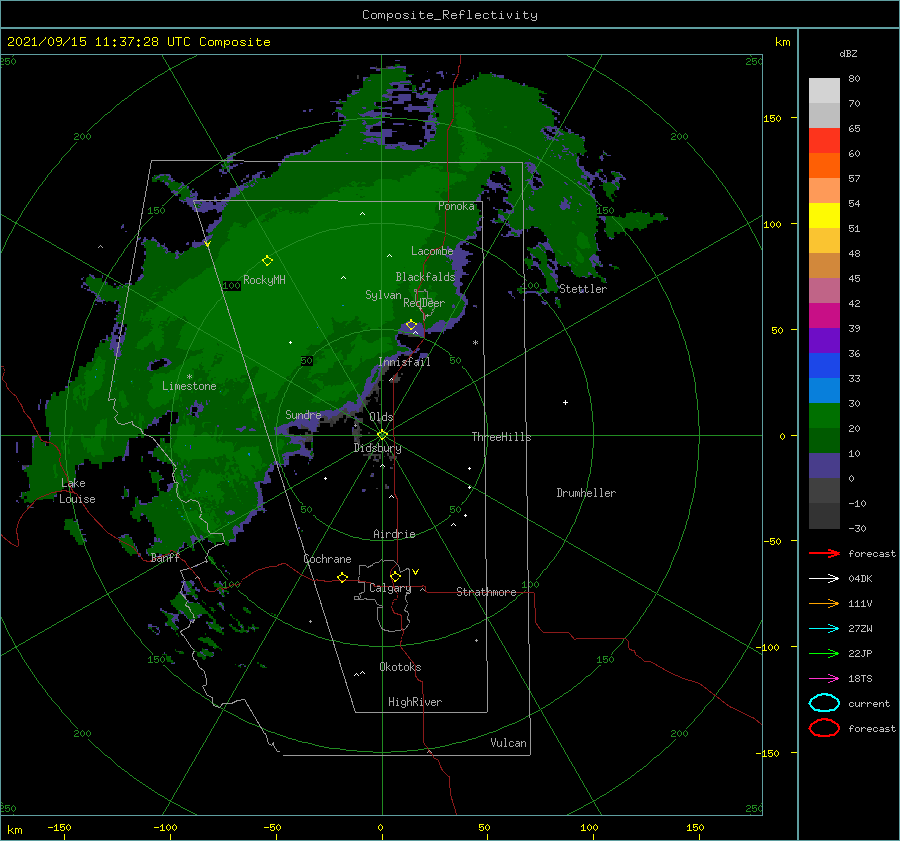
Task: Click the yellow diamond marker inside Calgary
Action: coord(395,576)
